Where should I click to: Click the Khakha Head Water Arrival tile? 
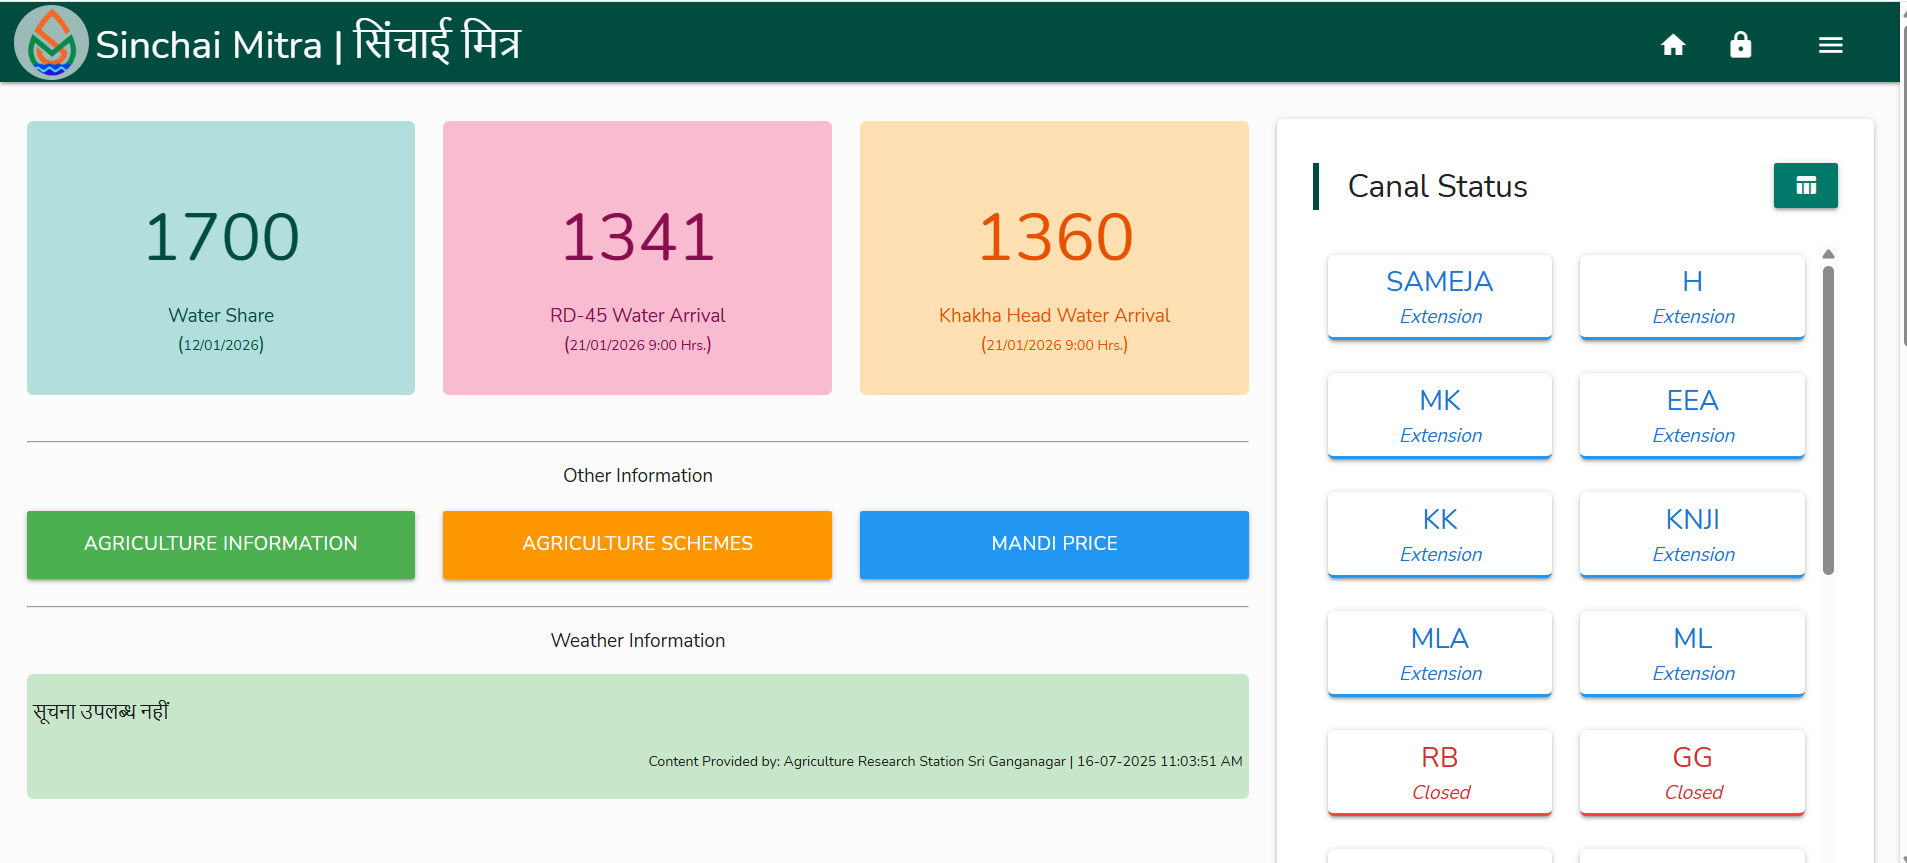[1054, 258]
